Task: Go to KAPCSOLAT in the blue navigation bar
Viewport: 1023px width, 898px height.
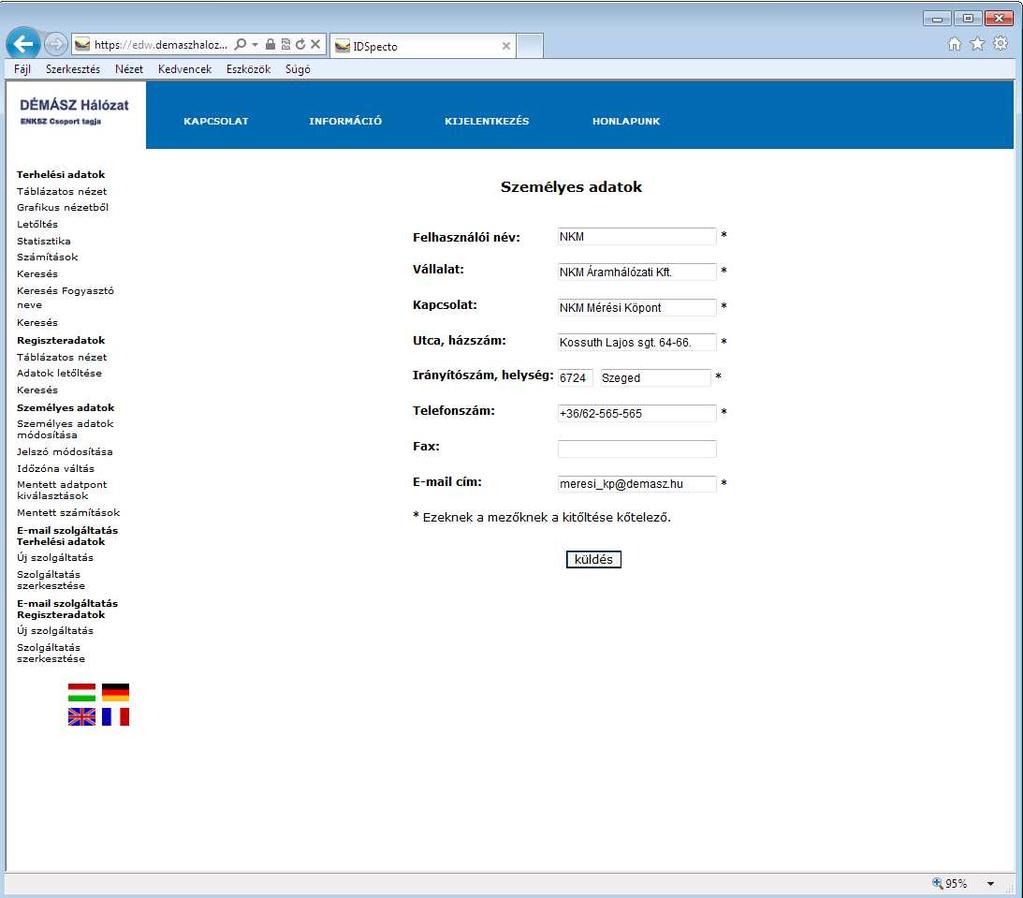Action: 216,121
